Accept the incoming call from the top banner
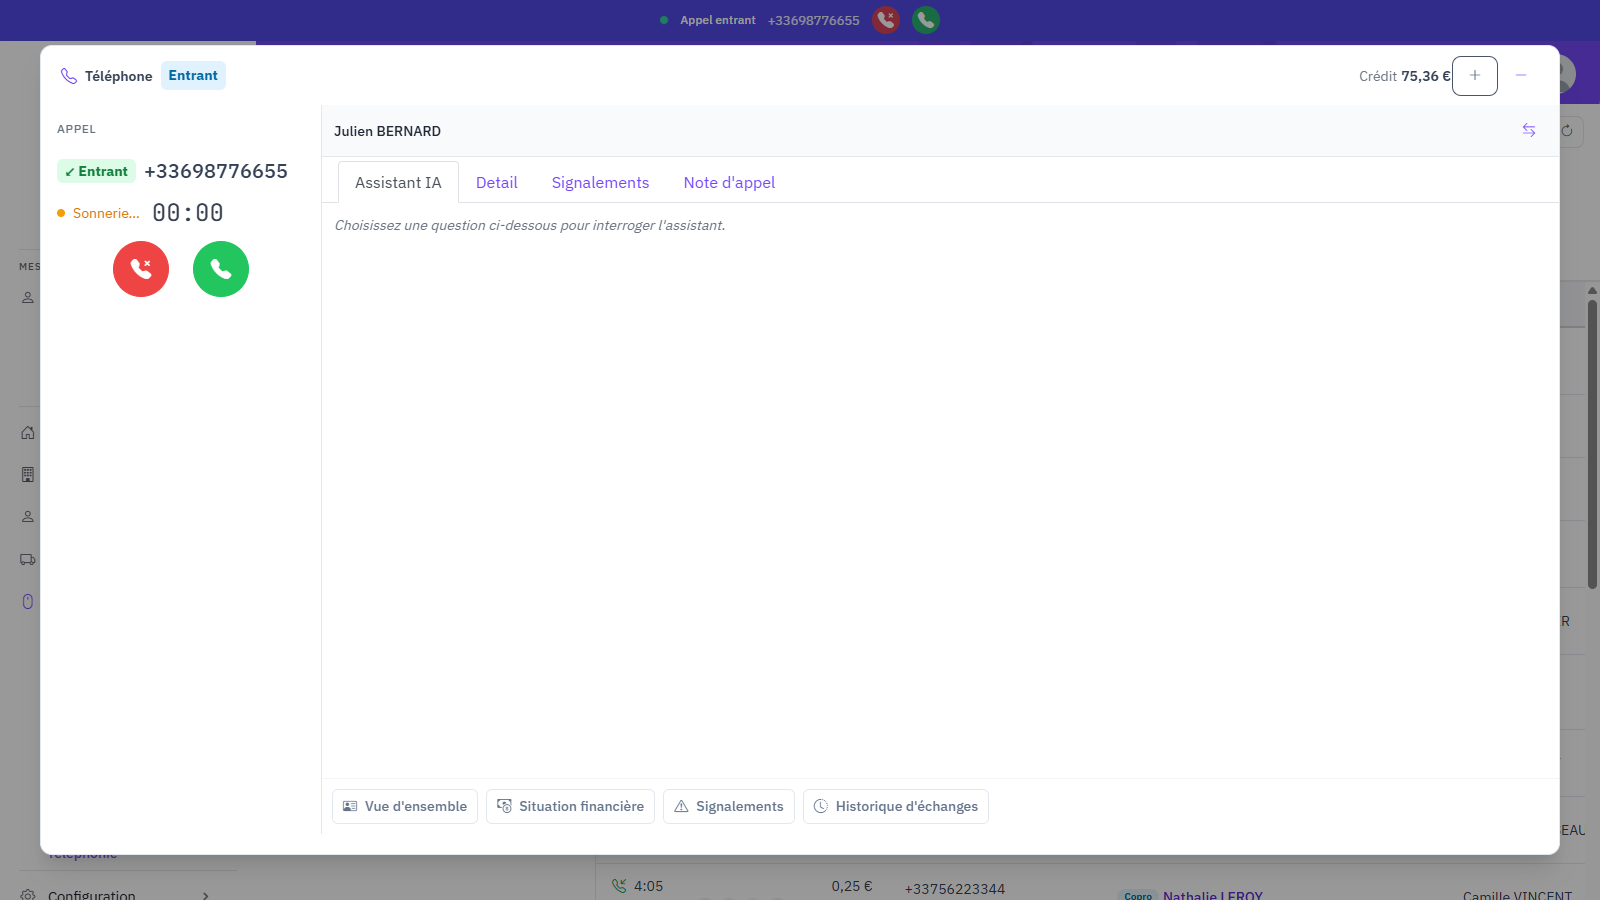 pos(926,20)
